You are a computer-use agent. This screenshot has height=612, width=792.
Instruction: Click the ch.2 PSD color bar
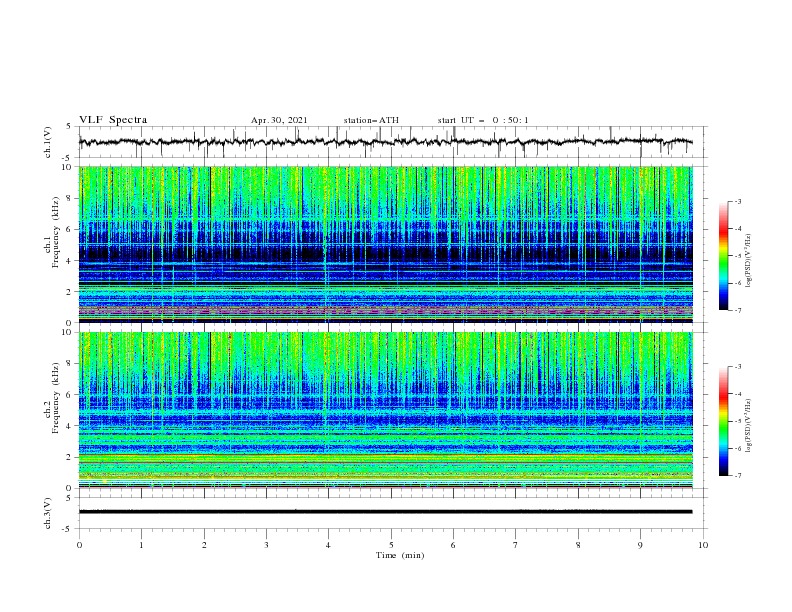[723, 421]
